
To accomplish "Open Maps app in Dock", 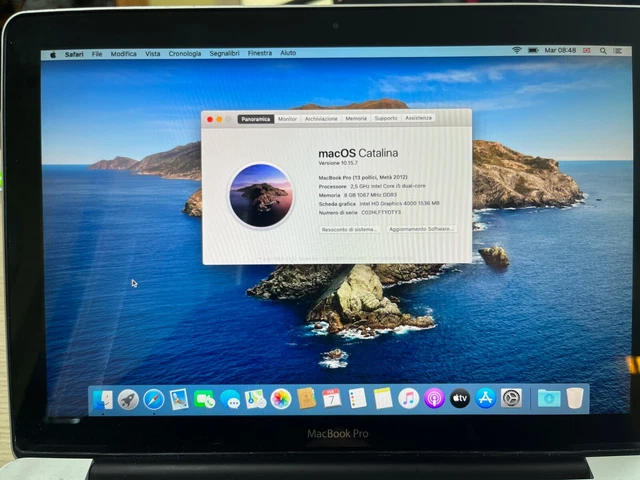I will pos(256,399).
